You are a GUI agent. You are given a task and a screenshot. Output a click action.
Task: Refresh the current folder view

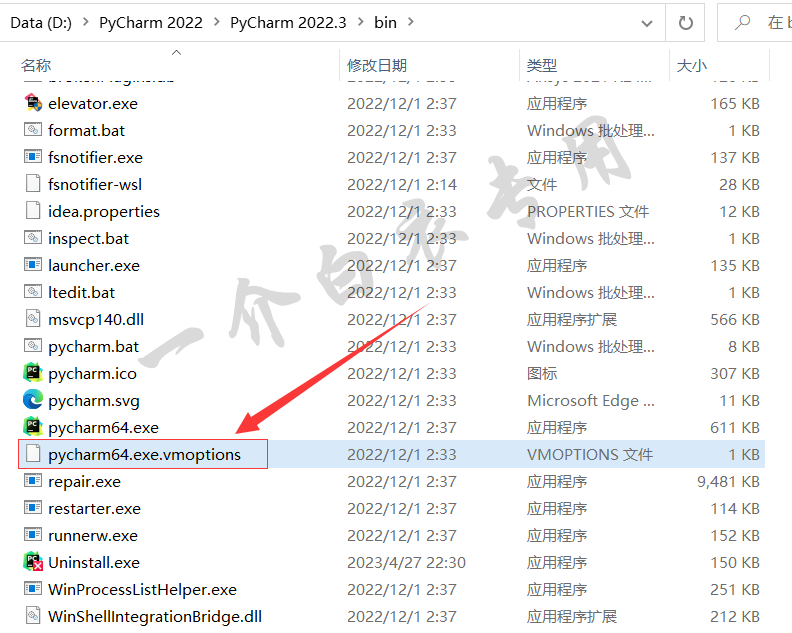coord(685,23)
